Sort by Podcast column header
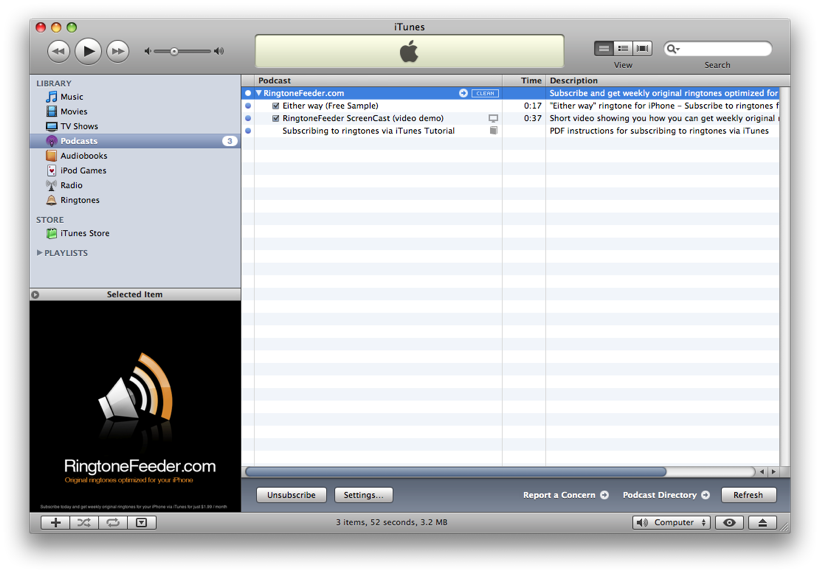Image resolution: width=820 pixels, height=574 pixels. (x=379, y=81)
